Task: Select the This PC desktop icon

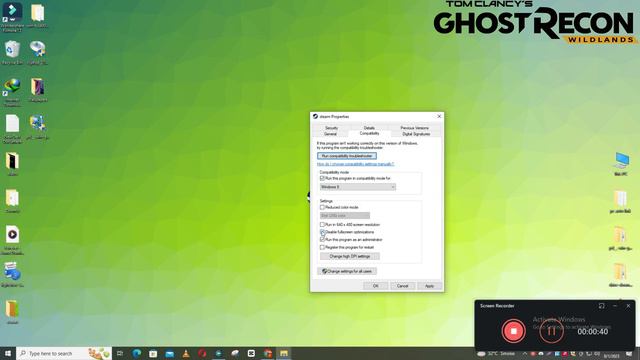Action: click(621, 164)
